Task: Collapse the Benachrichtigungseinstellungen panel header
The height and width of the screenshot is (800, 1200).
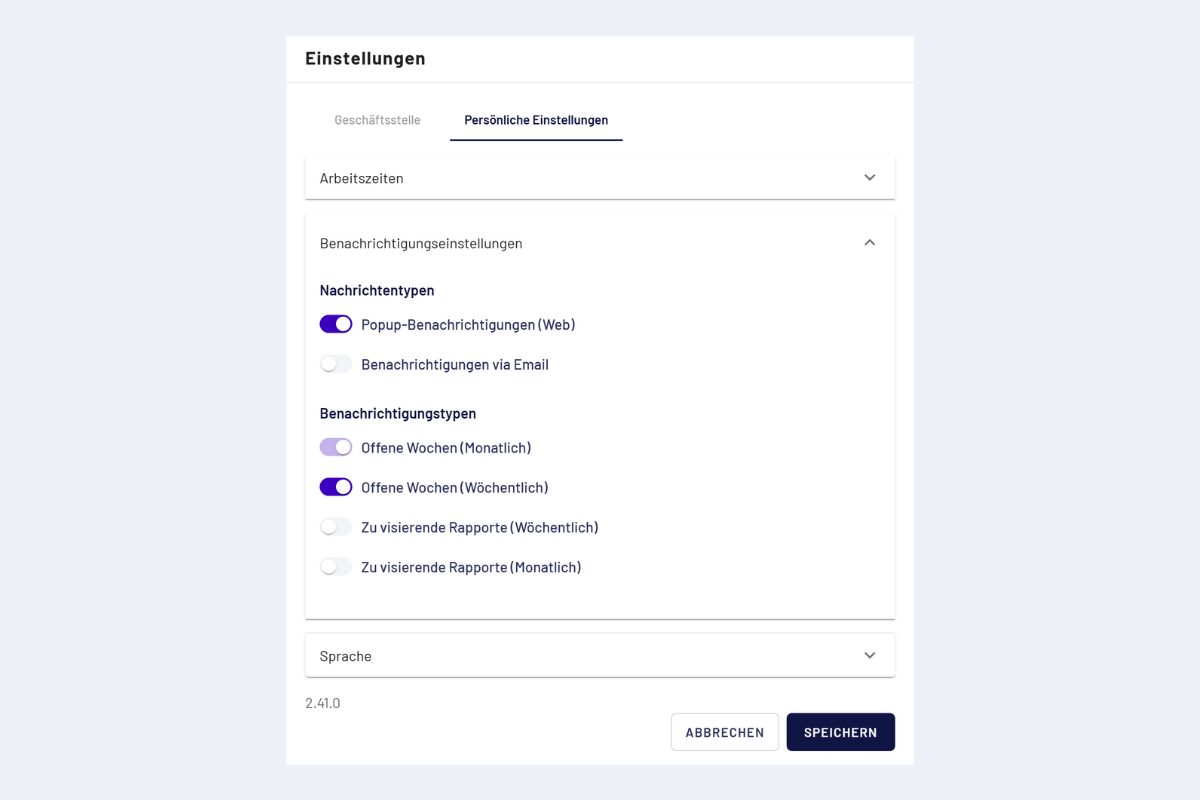Action: click(421, 243)
